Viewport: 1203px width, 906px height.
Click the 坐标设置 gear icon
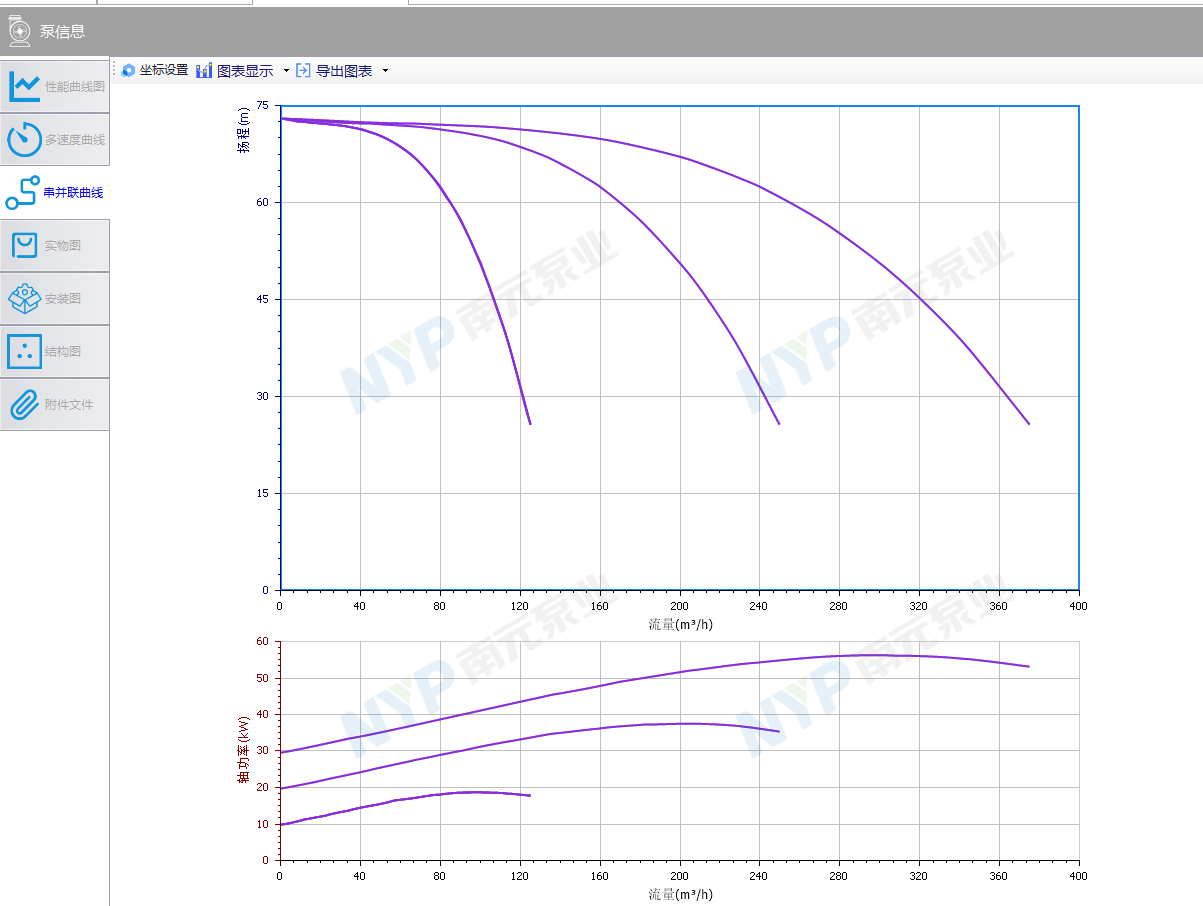point(128,70)
